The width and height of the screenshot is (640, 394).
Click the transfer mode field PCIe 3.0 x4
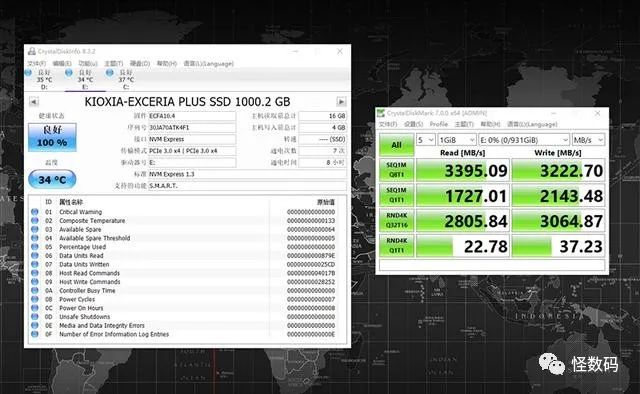click(x=192, y=151)
